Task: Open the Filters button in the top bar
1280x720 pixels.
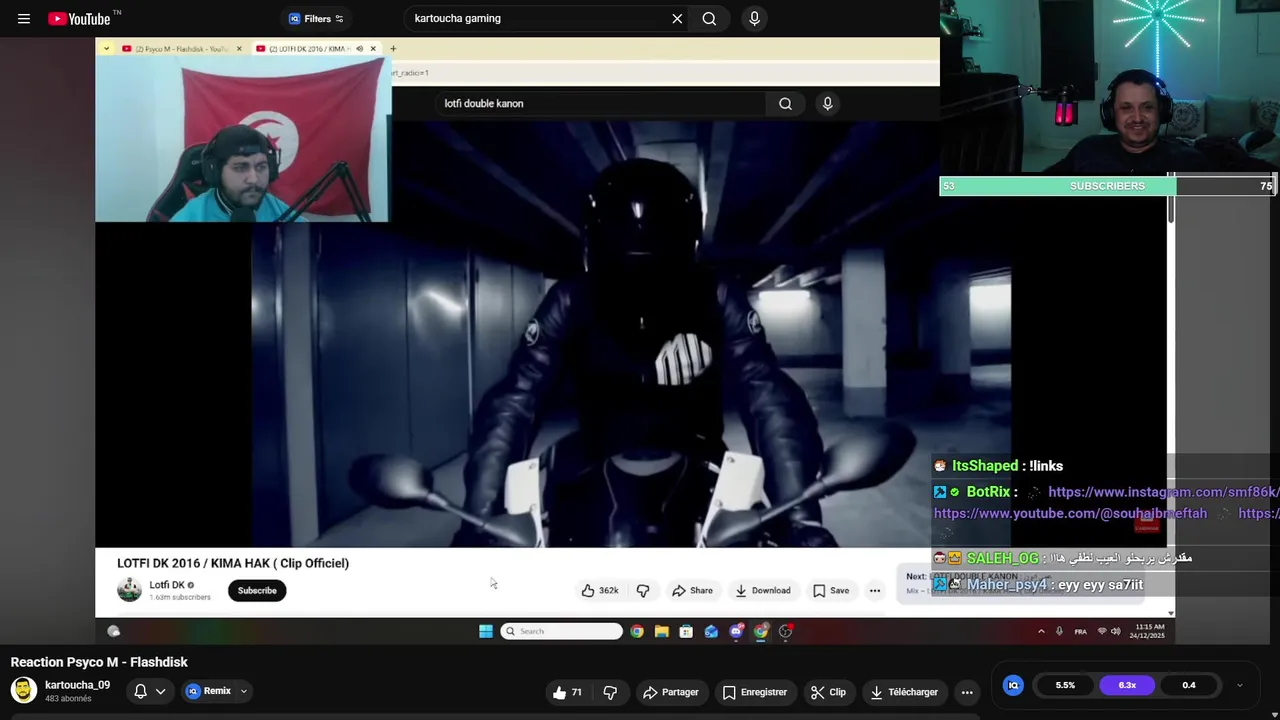Action: tap(316, 18)
